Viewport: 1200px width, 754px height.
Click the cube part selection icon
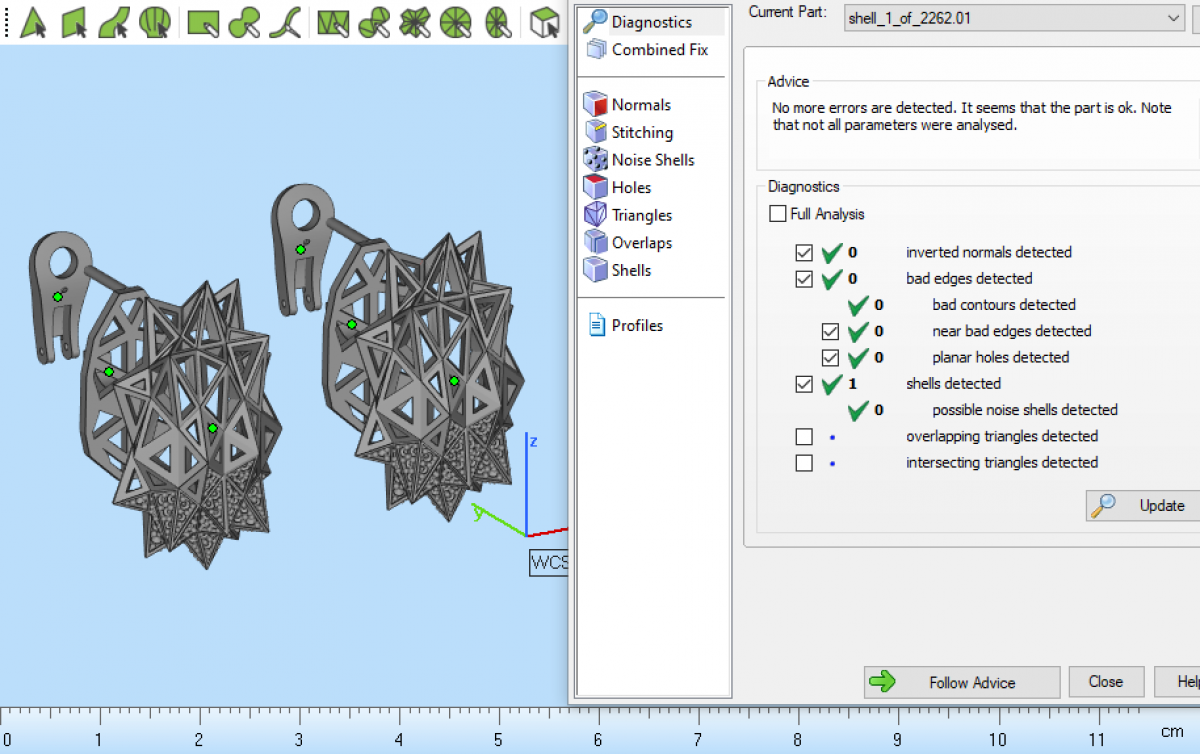(544, 21)
